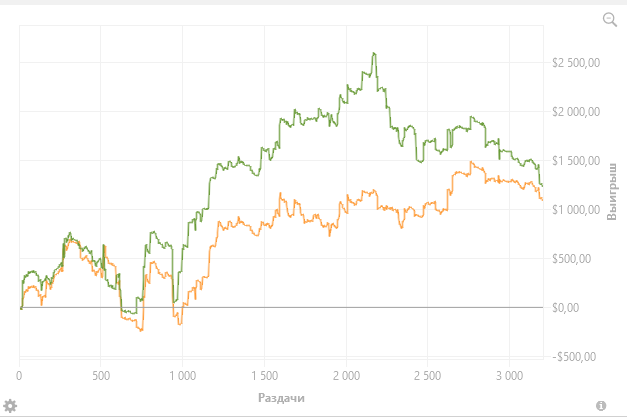Click the info icon below the chart
This screenshot has height=417, width=627.
602,405
